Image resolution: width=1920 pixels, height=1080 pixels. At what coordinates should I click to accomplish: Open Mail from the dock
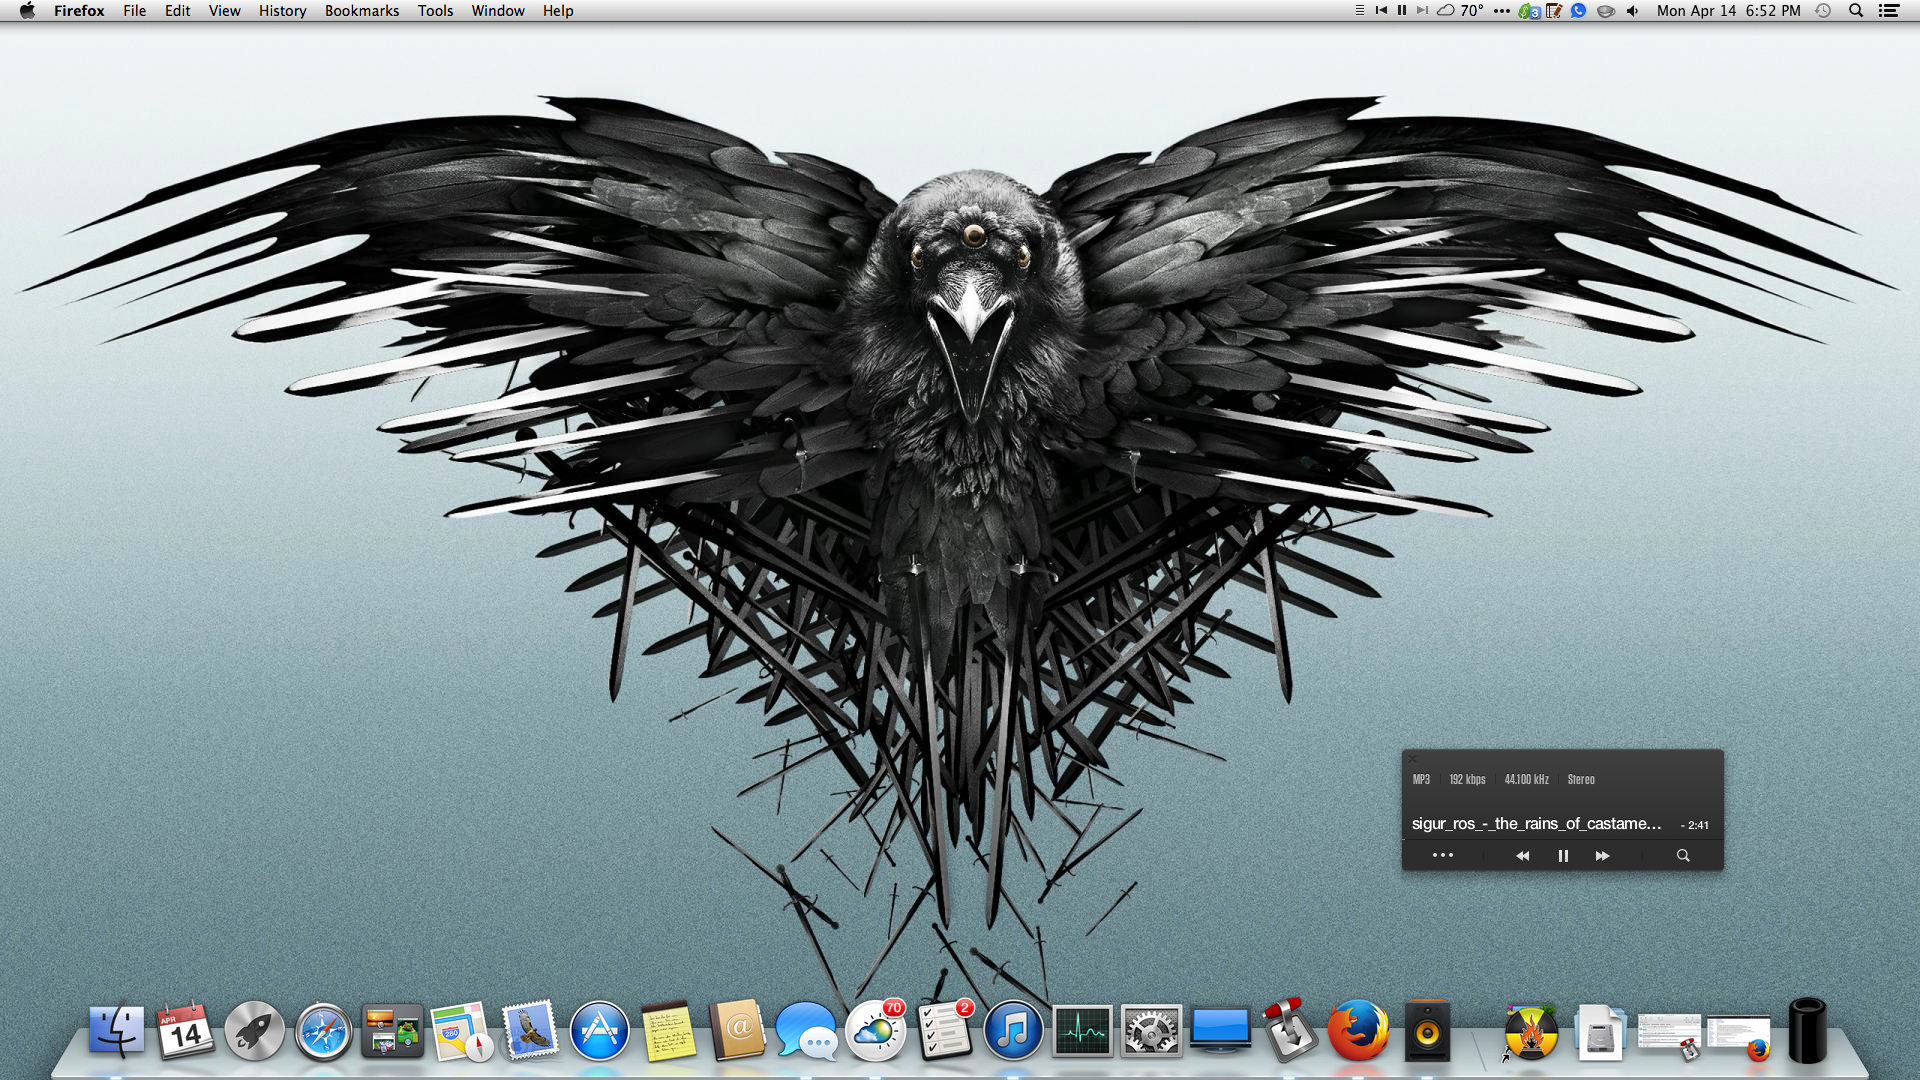[x=530, y=1031]
